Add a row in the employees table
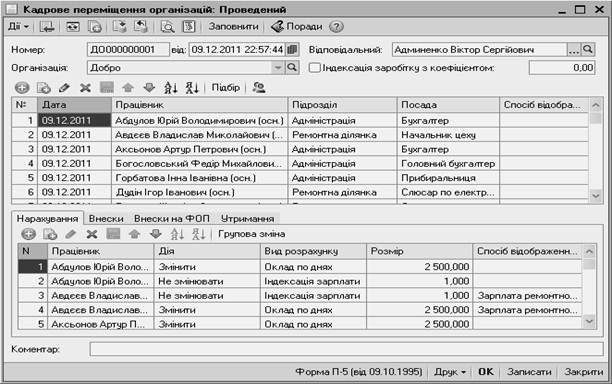 pyautogui.click(x=22, y=87)
